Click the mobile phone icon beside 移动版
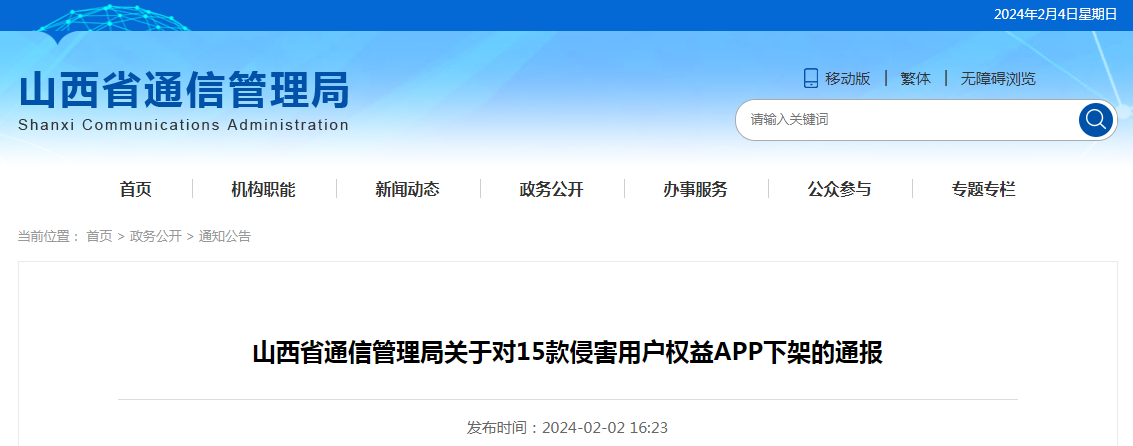 [x=811, y=79]
